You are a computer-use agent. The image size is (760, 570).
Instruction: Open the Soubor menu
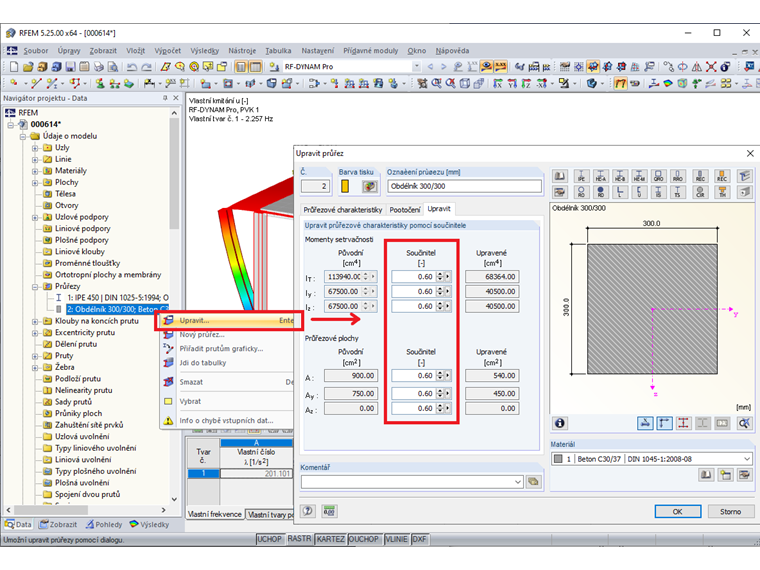pyautogui.click(x=36, y=50)
